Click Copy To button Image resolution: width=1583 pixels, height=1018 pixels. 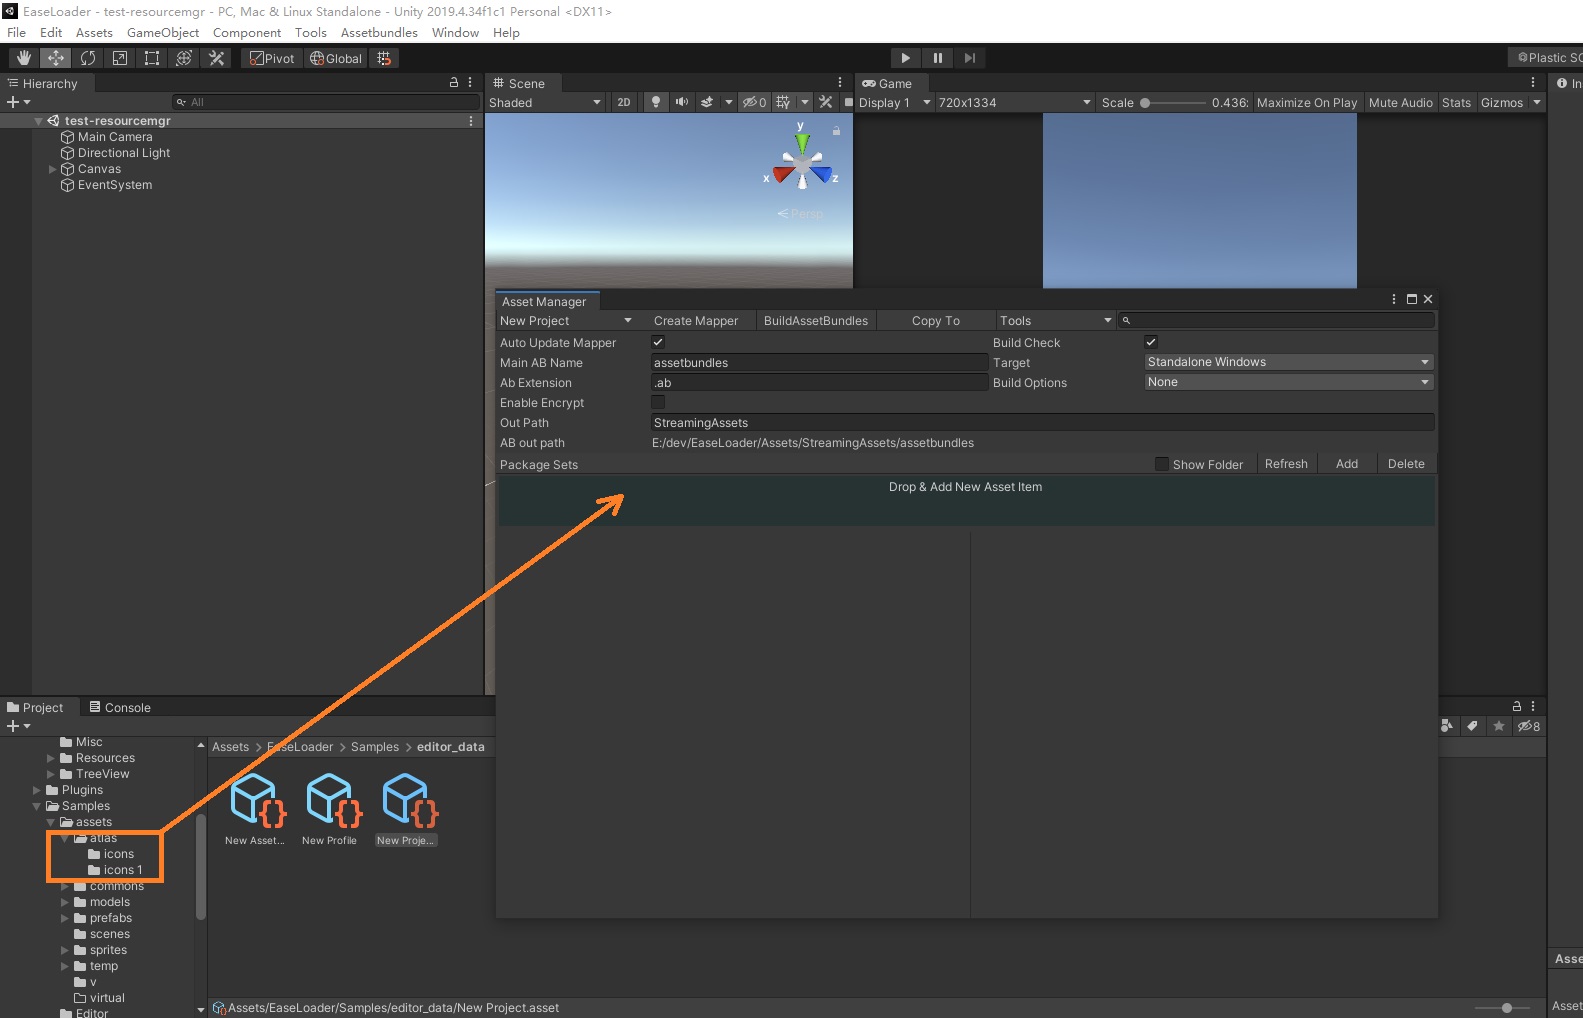pyautogui.click(x=936, y=321)
